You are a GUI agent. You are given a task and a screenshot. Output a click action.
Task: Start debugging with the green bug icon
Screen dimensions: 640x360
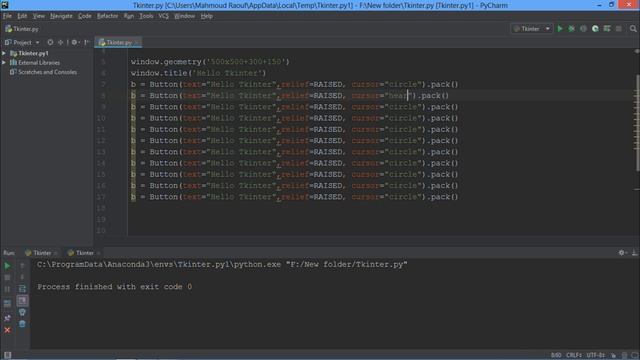coord(571,29)
